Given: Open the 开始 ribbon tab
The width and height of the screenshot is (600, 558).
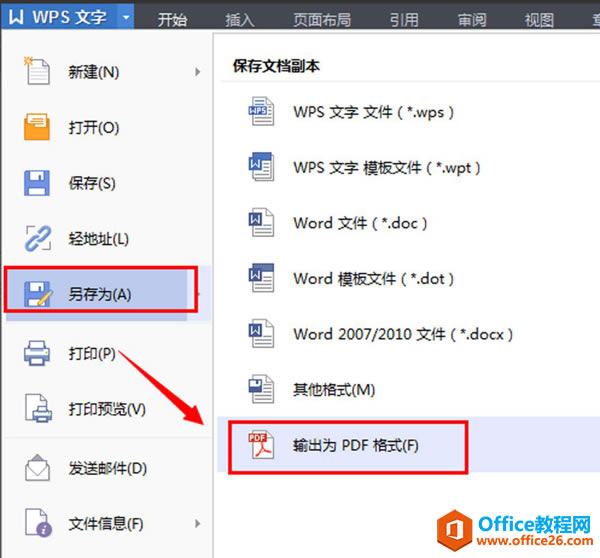Looking at the screenshot, I should pos(172,20).
